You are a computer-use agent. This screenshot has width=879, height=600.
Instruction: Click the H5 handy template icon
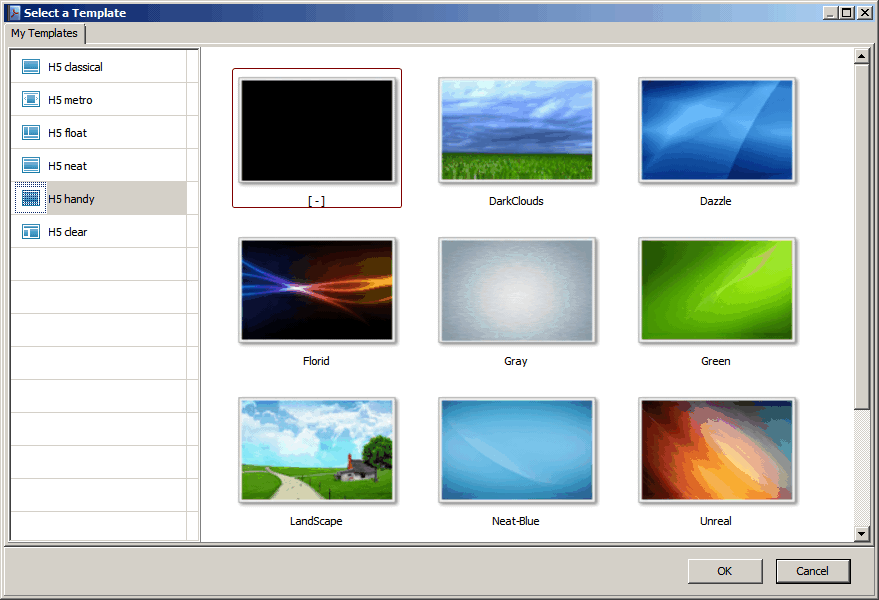(31, 199)
